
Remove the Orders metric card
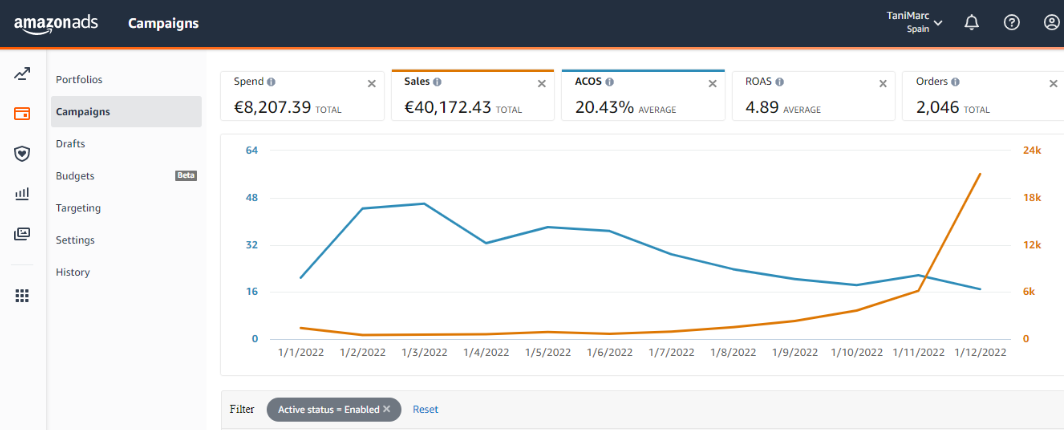(x=1053, y=83)
